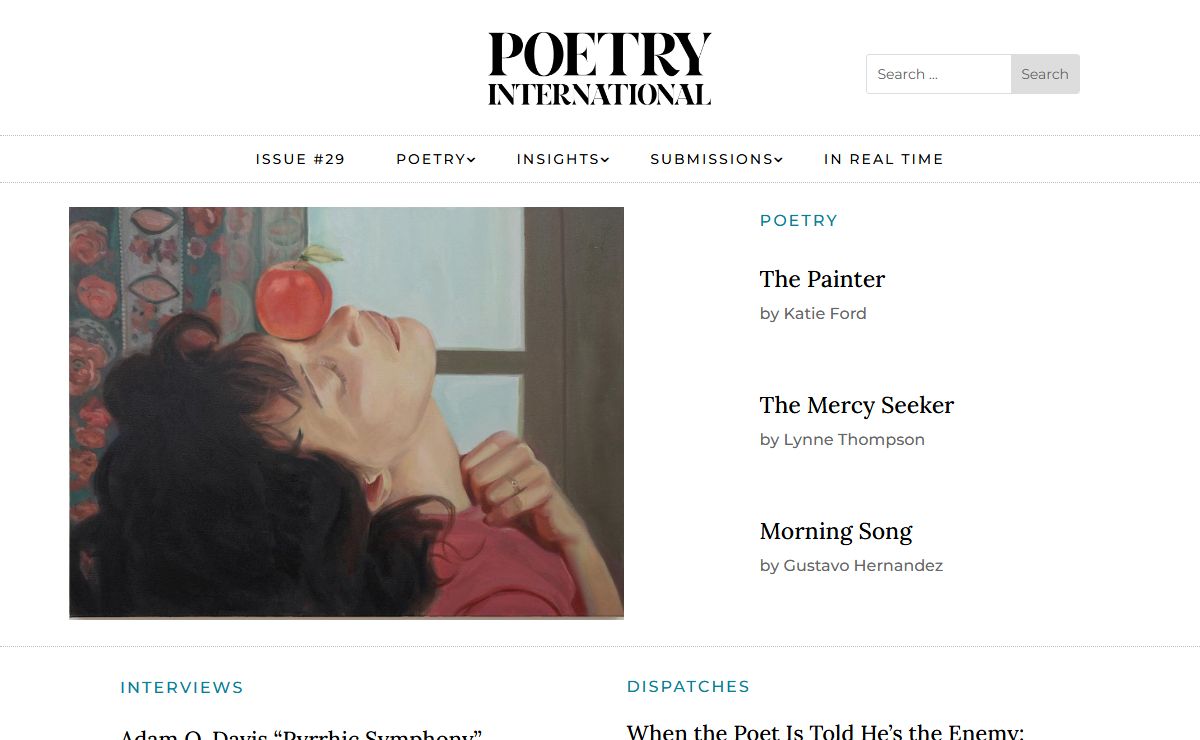Expand the Poetry dropdown menu
1200x740 pixels.
point(435,159)
